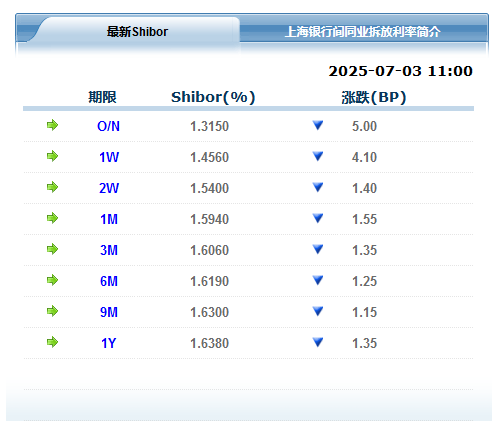Click the green arrow beside 1Y
The height and width of the screenshot is (424, 500).
[x=52, y=342]
